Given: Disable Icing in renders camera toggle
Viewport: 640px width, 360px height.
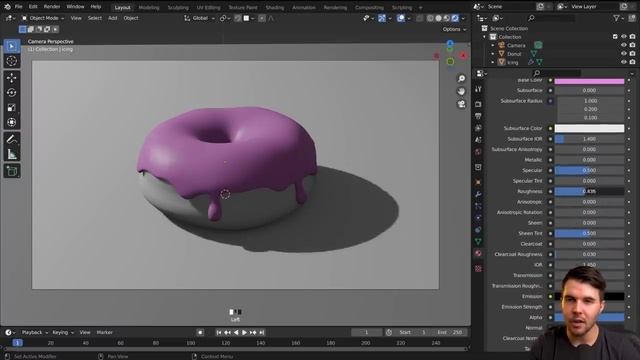Looking at the screenshot, I should (x=632, y=62).
